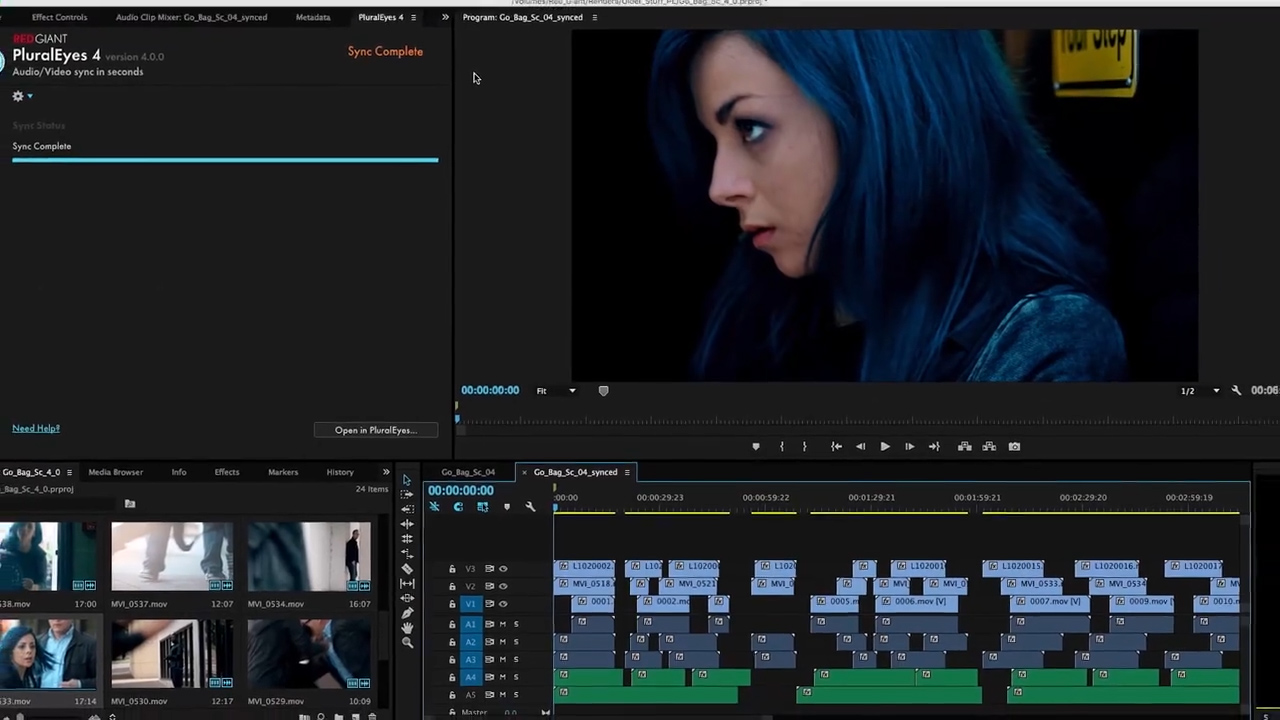Switch to the Media Browser tab

[x=115, y=472]
